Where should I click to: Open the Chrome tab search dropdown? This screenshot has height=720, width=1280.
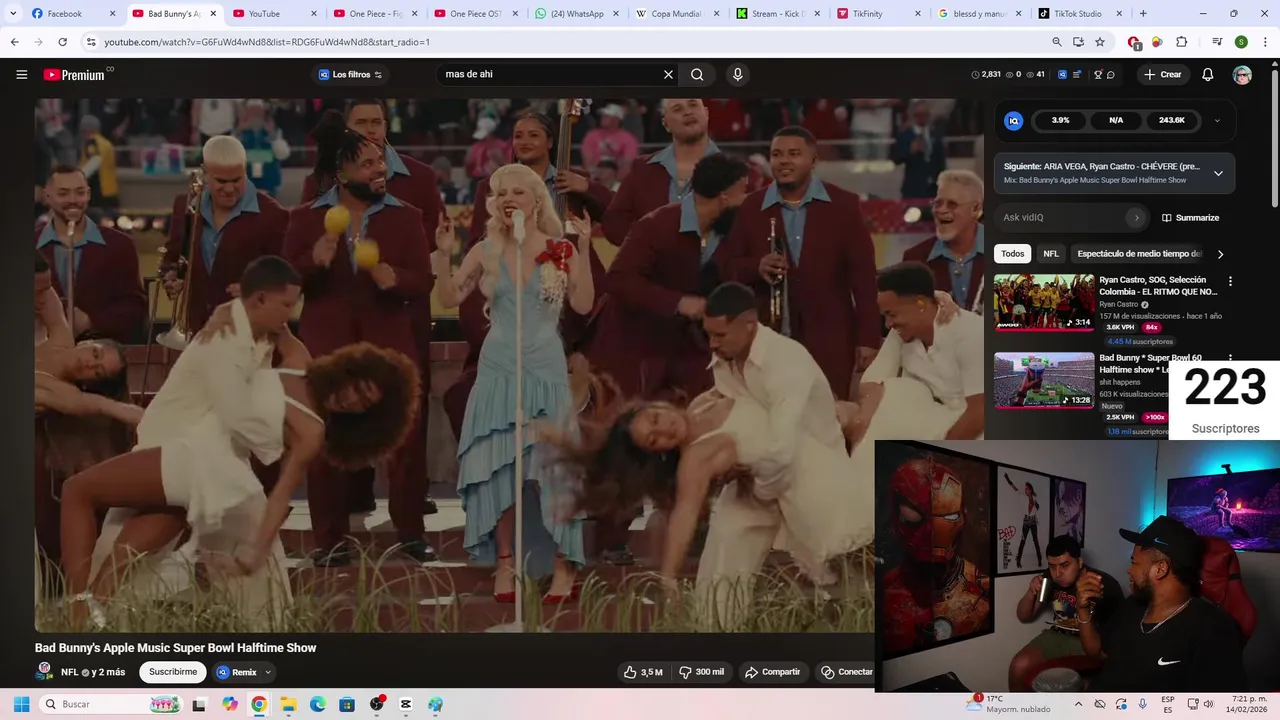point(12,14)
